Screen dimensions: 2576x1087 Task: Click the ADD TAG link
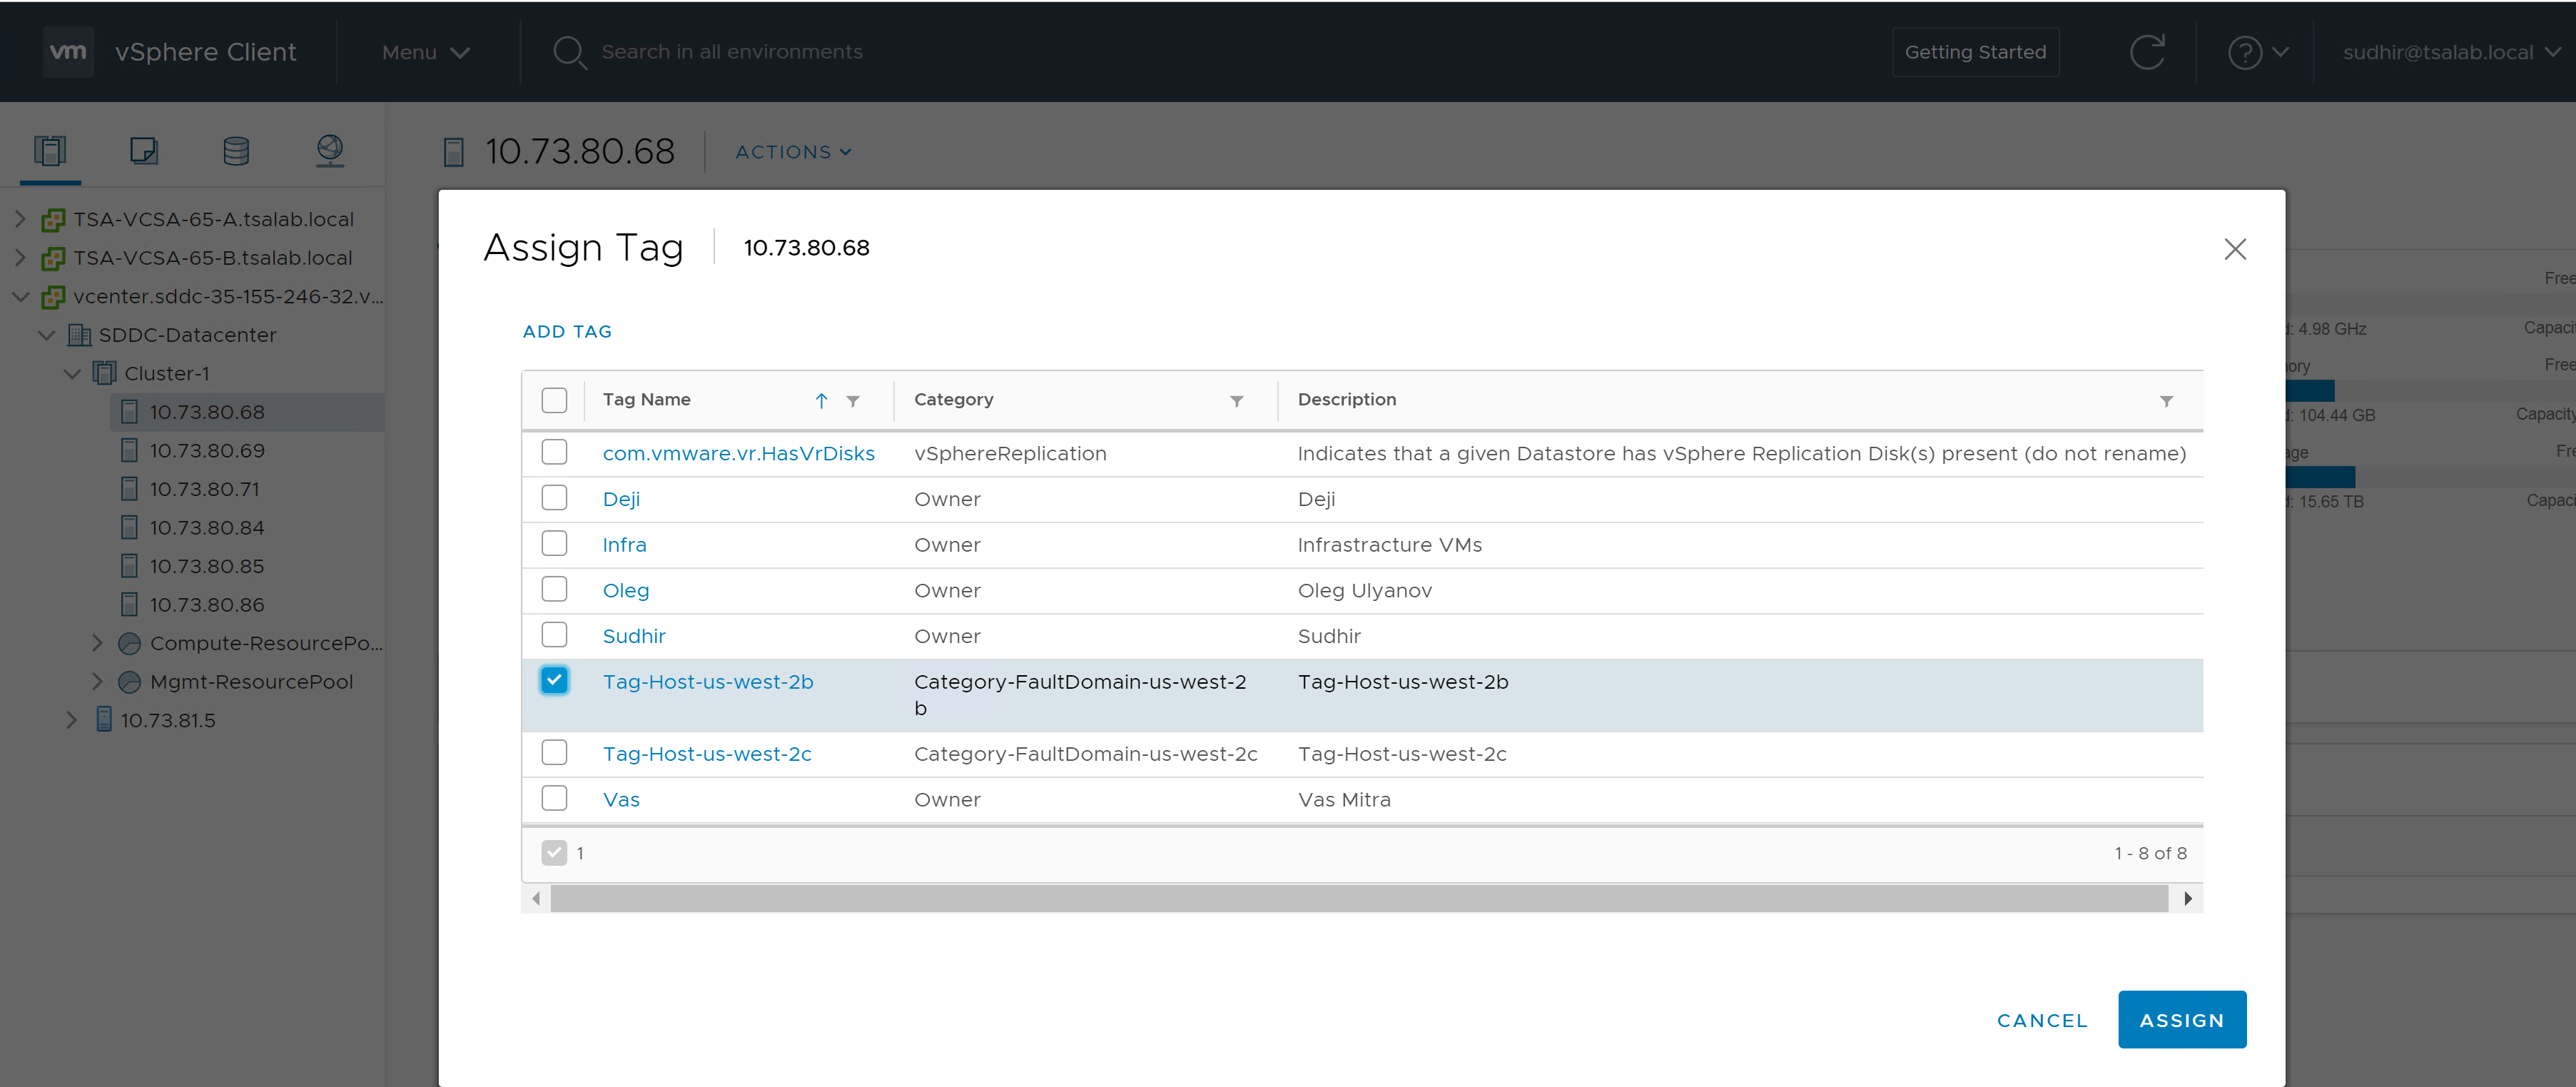[567, 331]
